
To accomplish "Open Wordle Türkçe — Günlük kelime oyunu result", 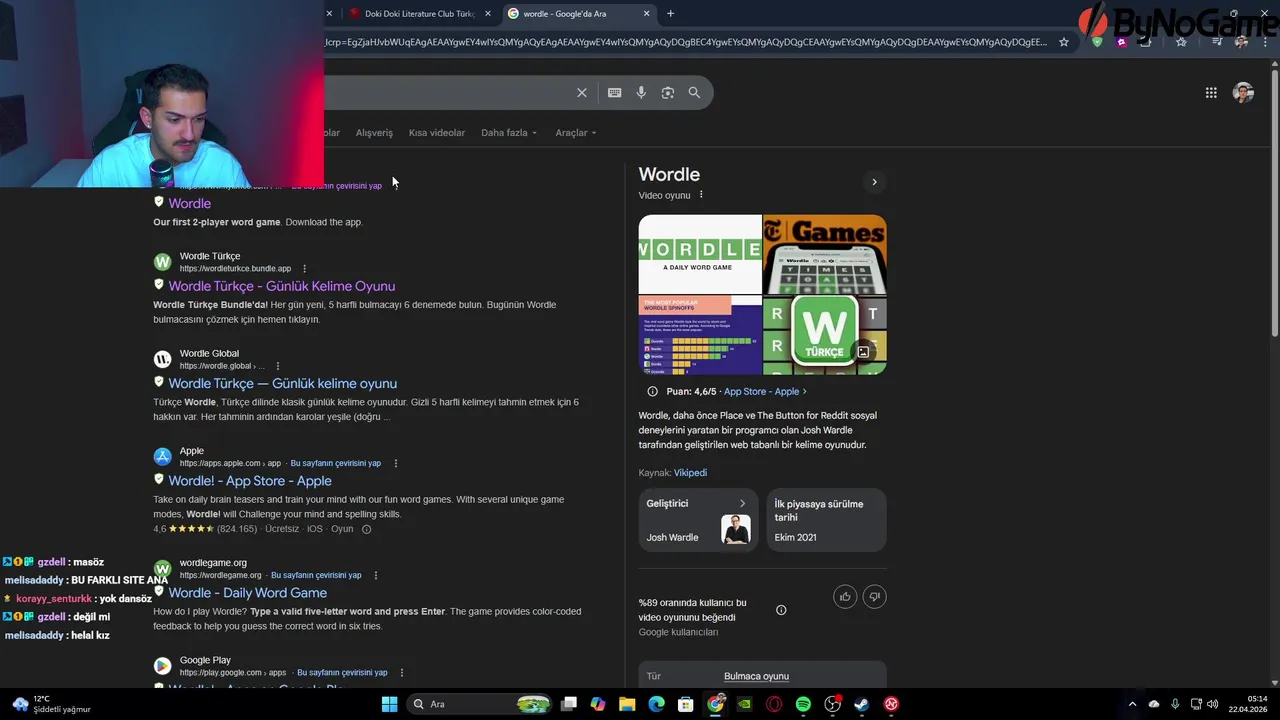I will 282,383.
